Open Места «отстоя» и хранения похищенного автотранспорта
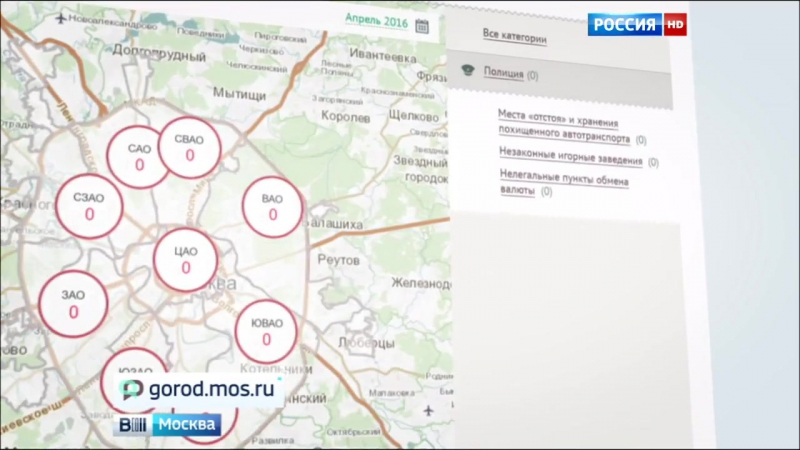 pos(564,127)
